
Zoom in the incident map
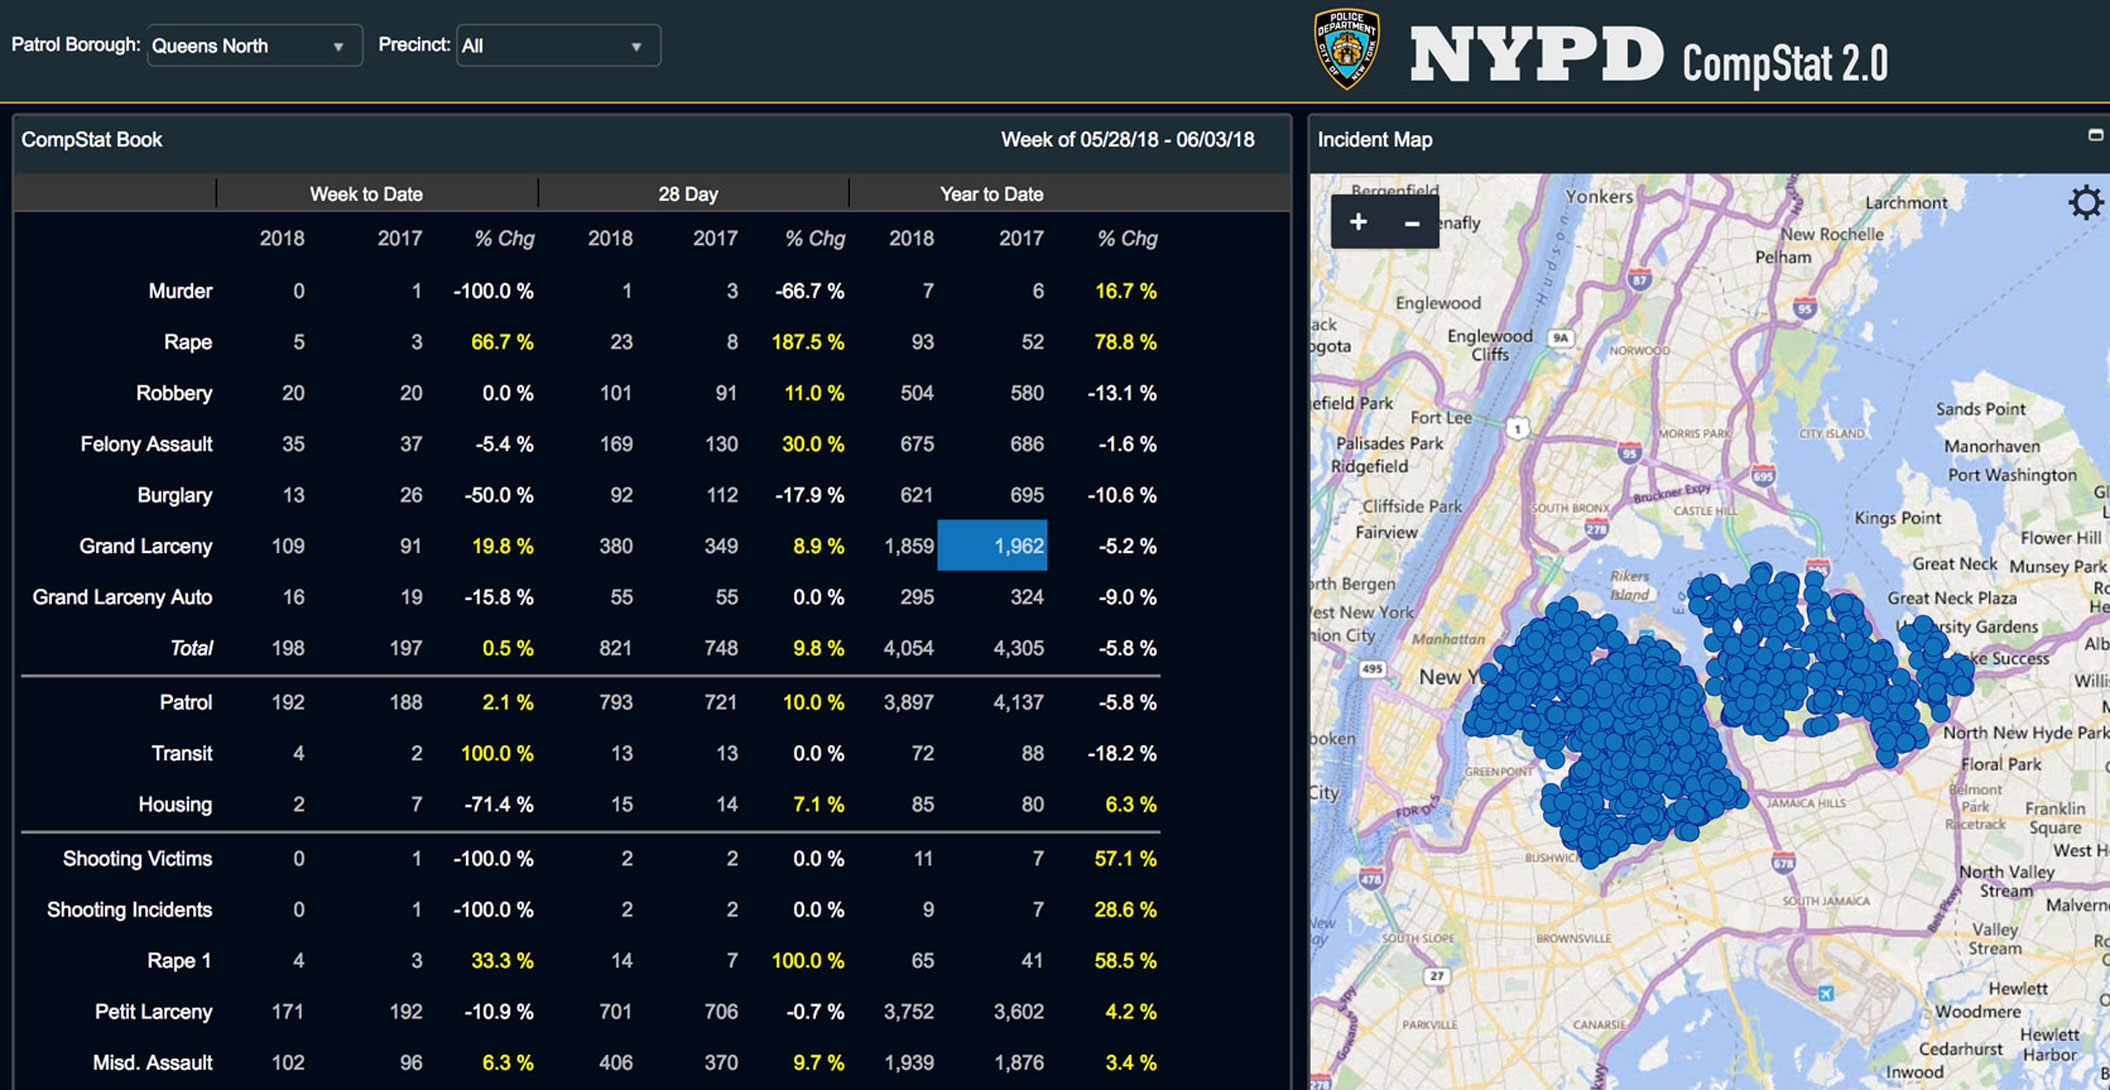1358,222
